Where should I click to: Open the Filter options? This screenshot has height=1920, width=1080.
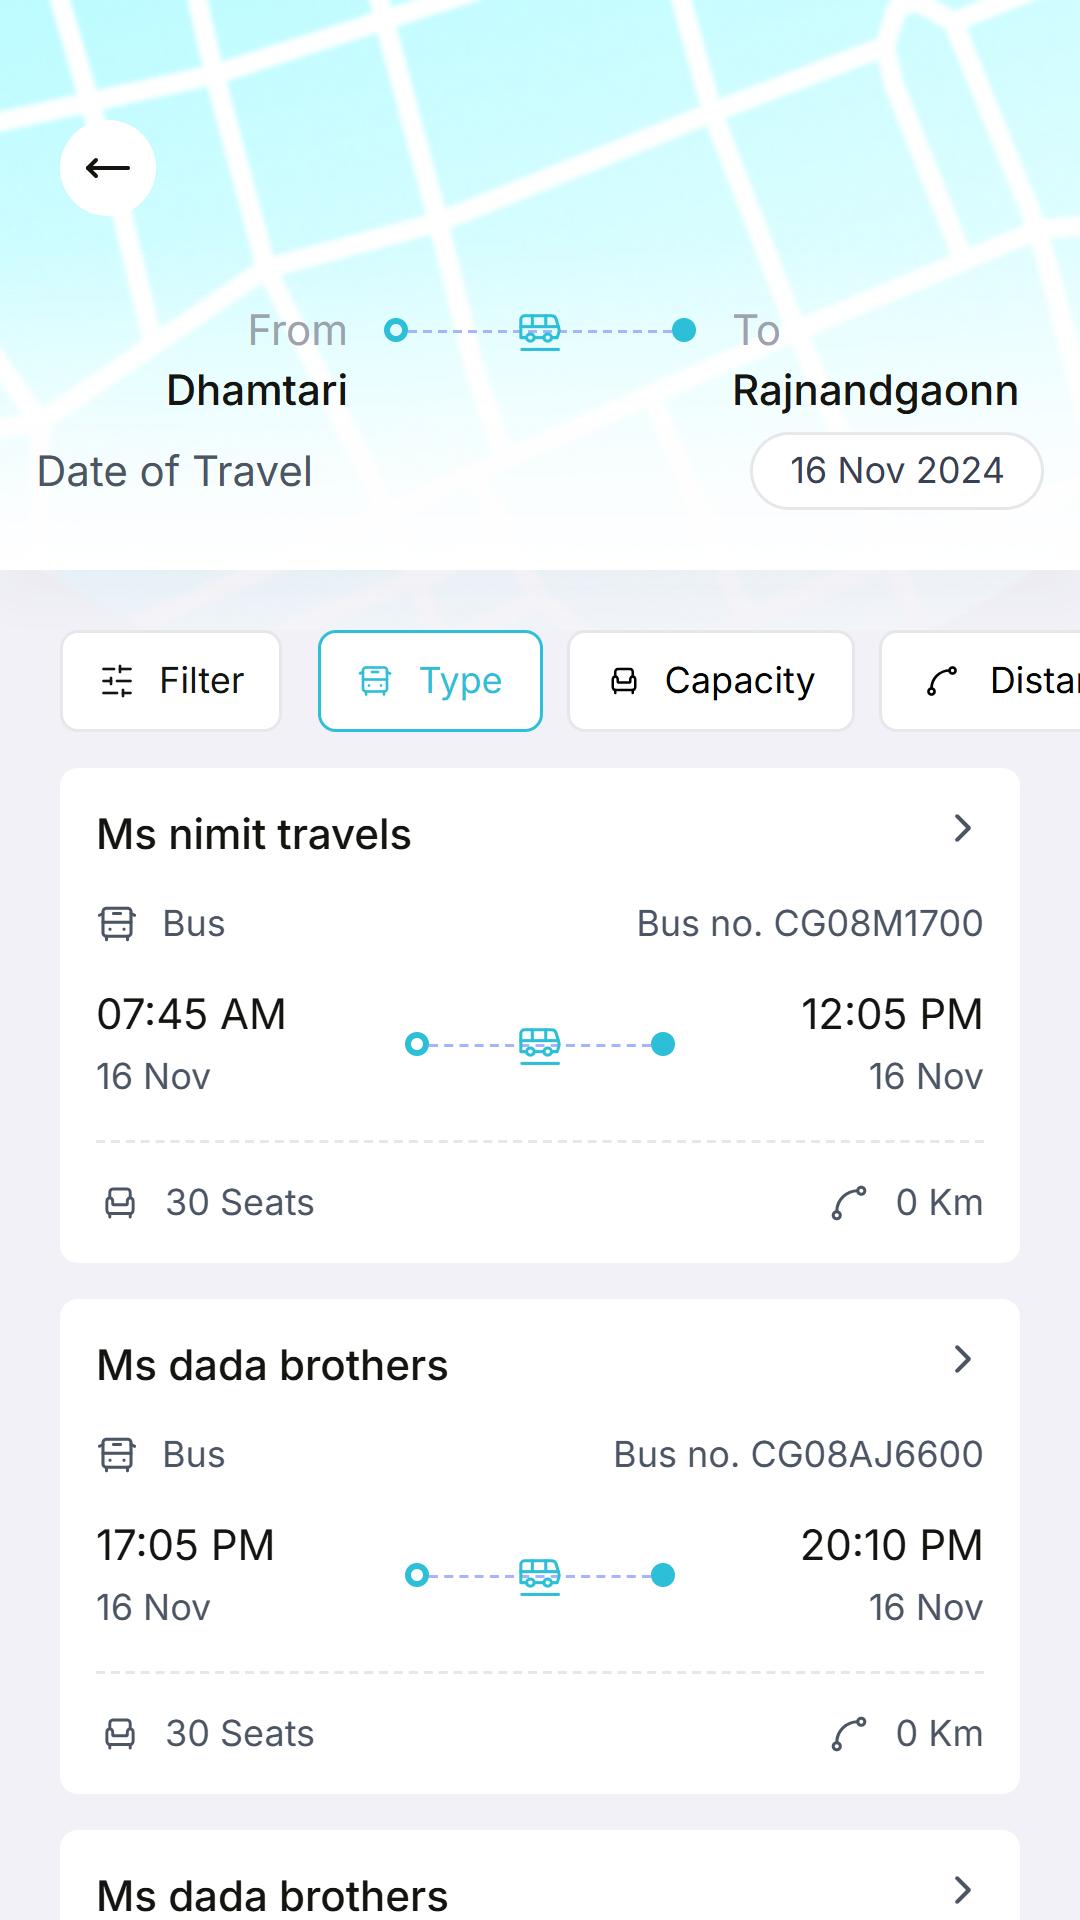(x=171, y=681)
